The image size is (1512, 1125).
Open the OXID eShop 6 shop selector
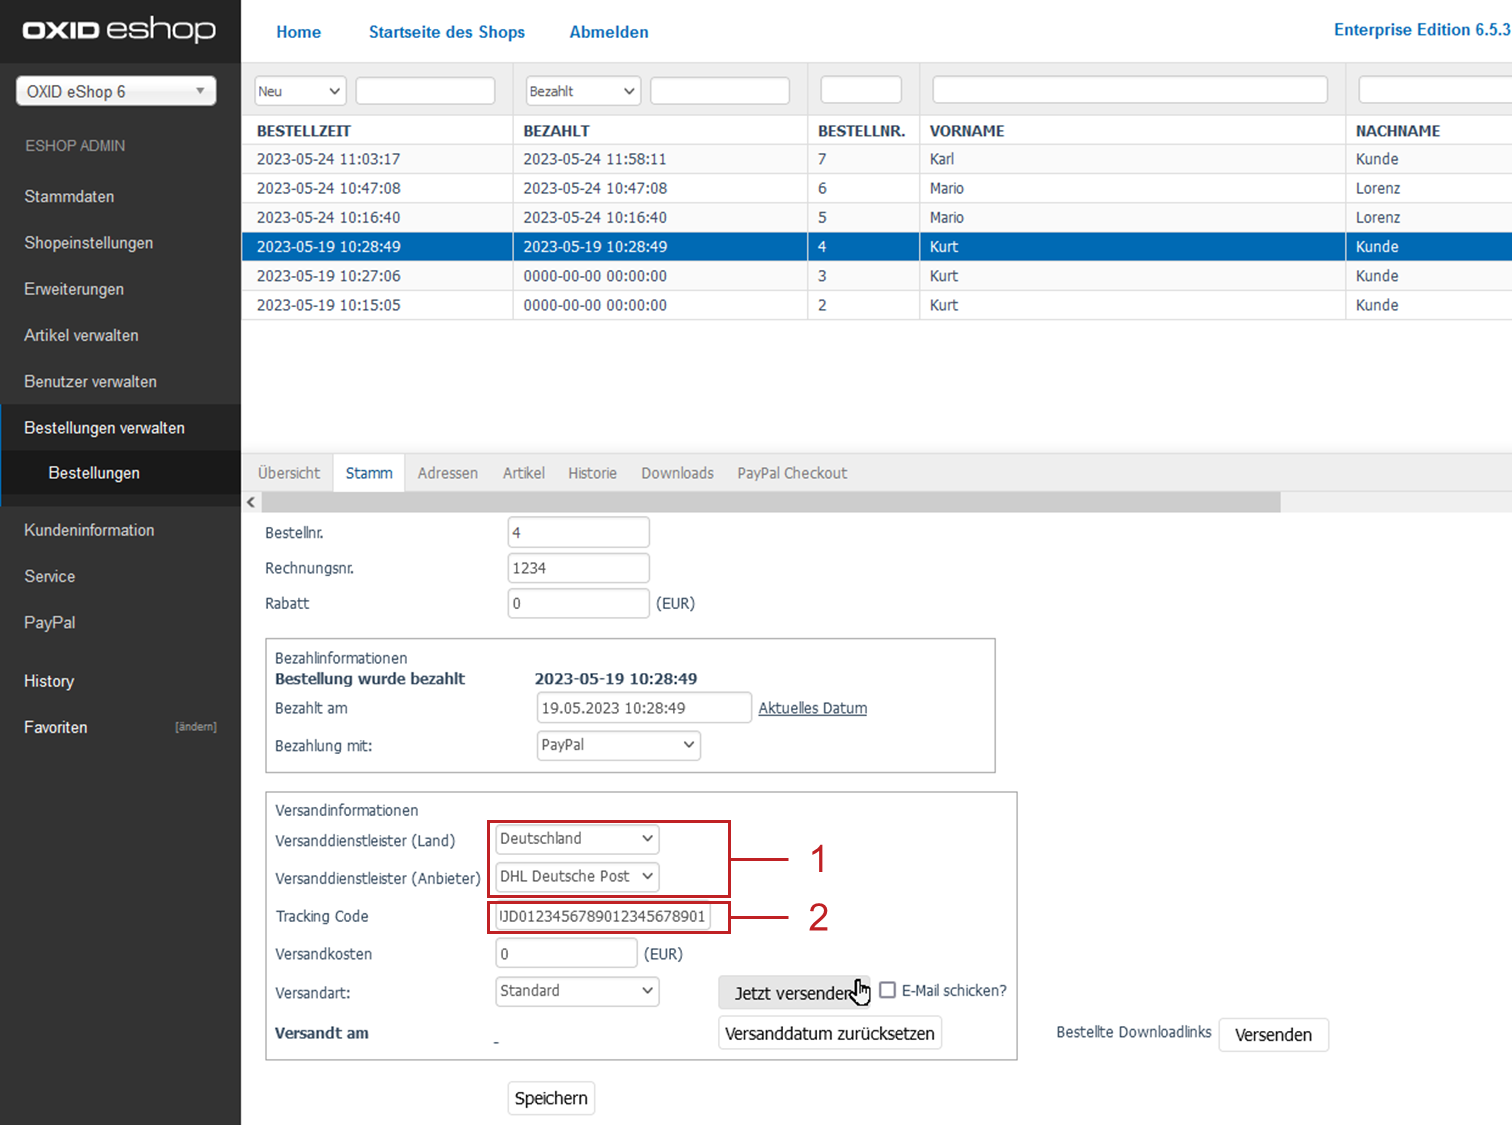click(116, 91)
